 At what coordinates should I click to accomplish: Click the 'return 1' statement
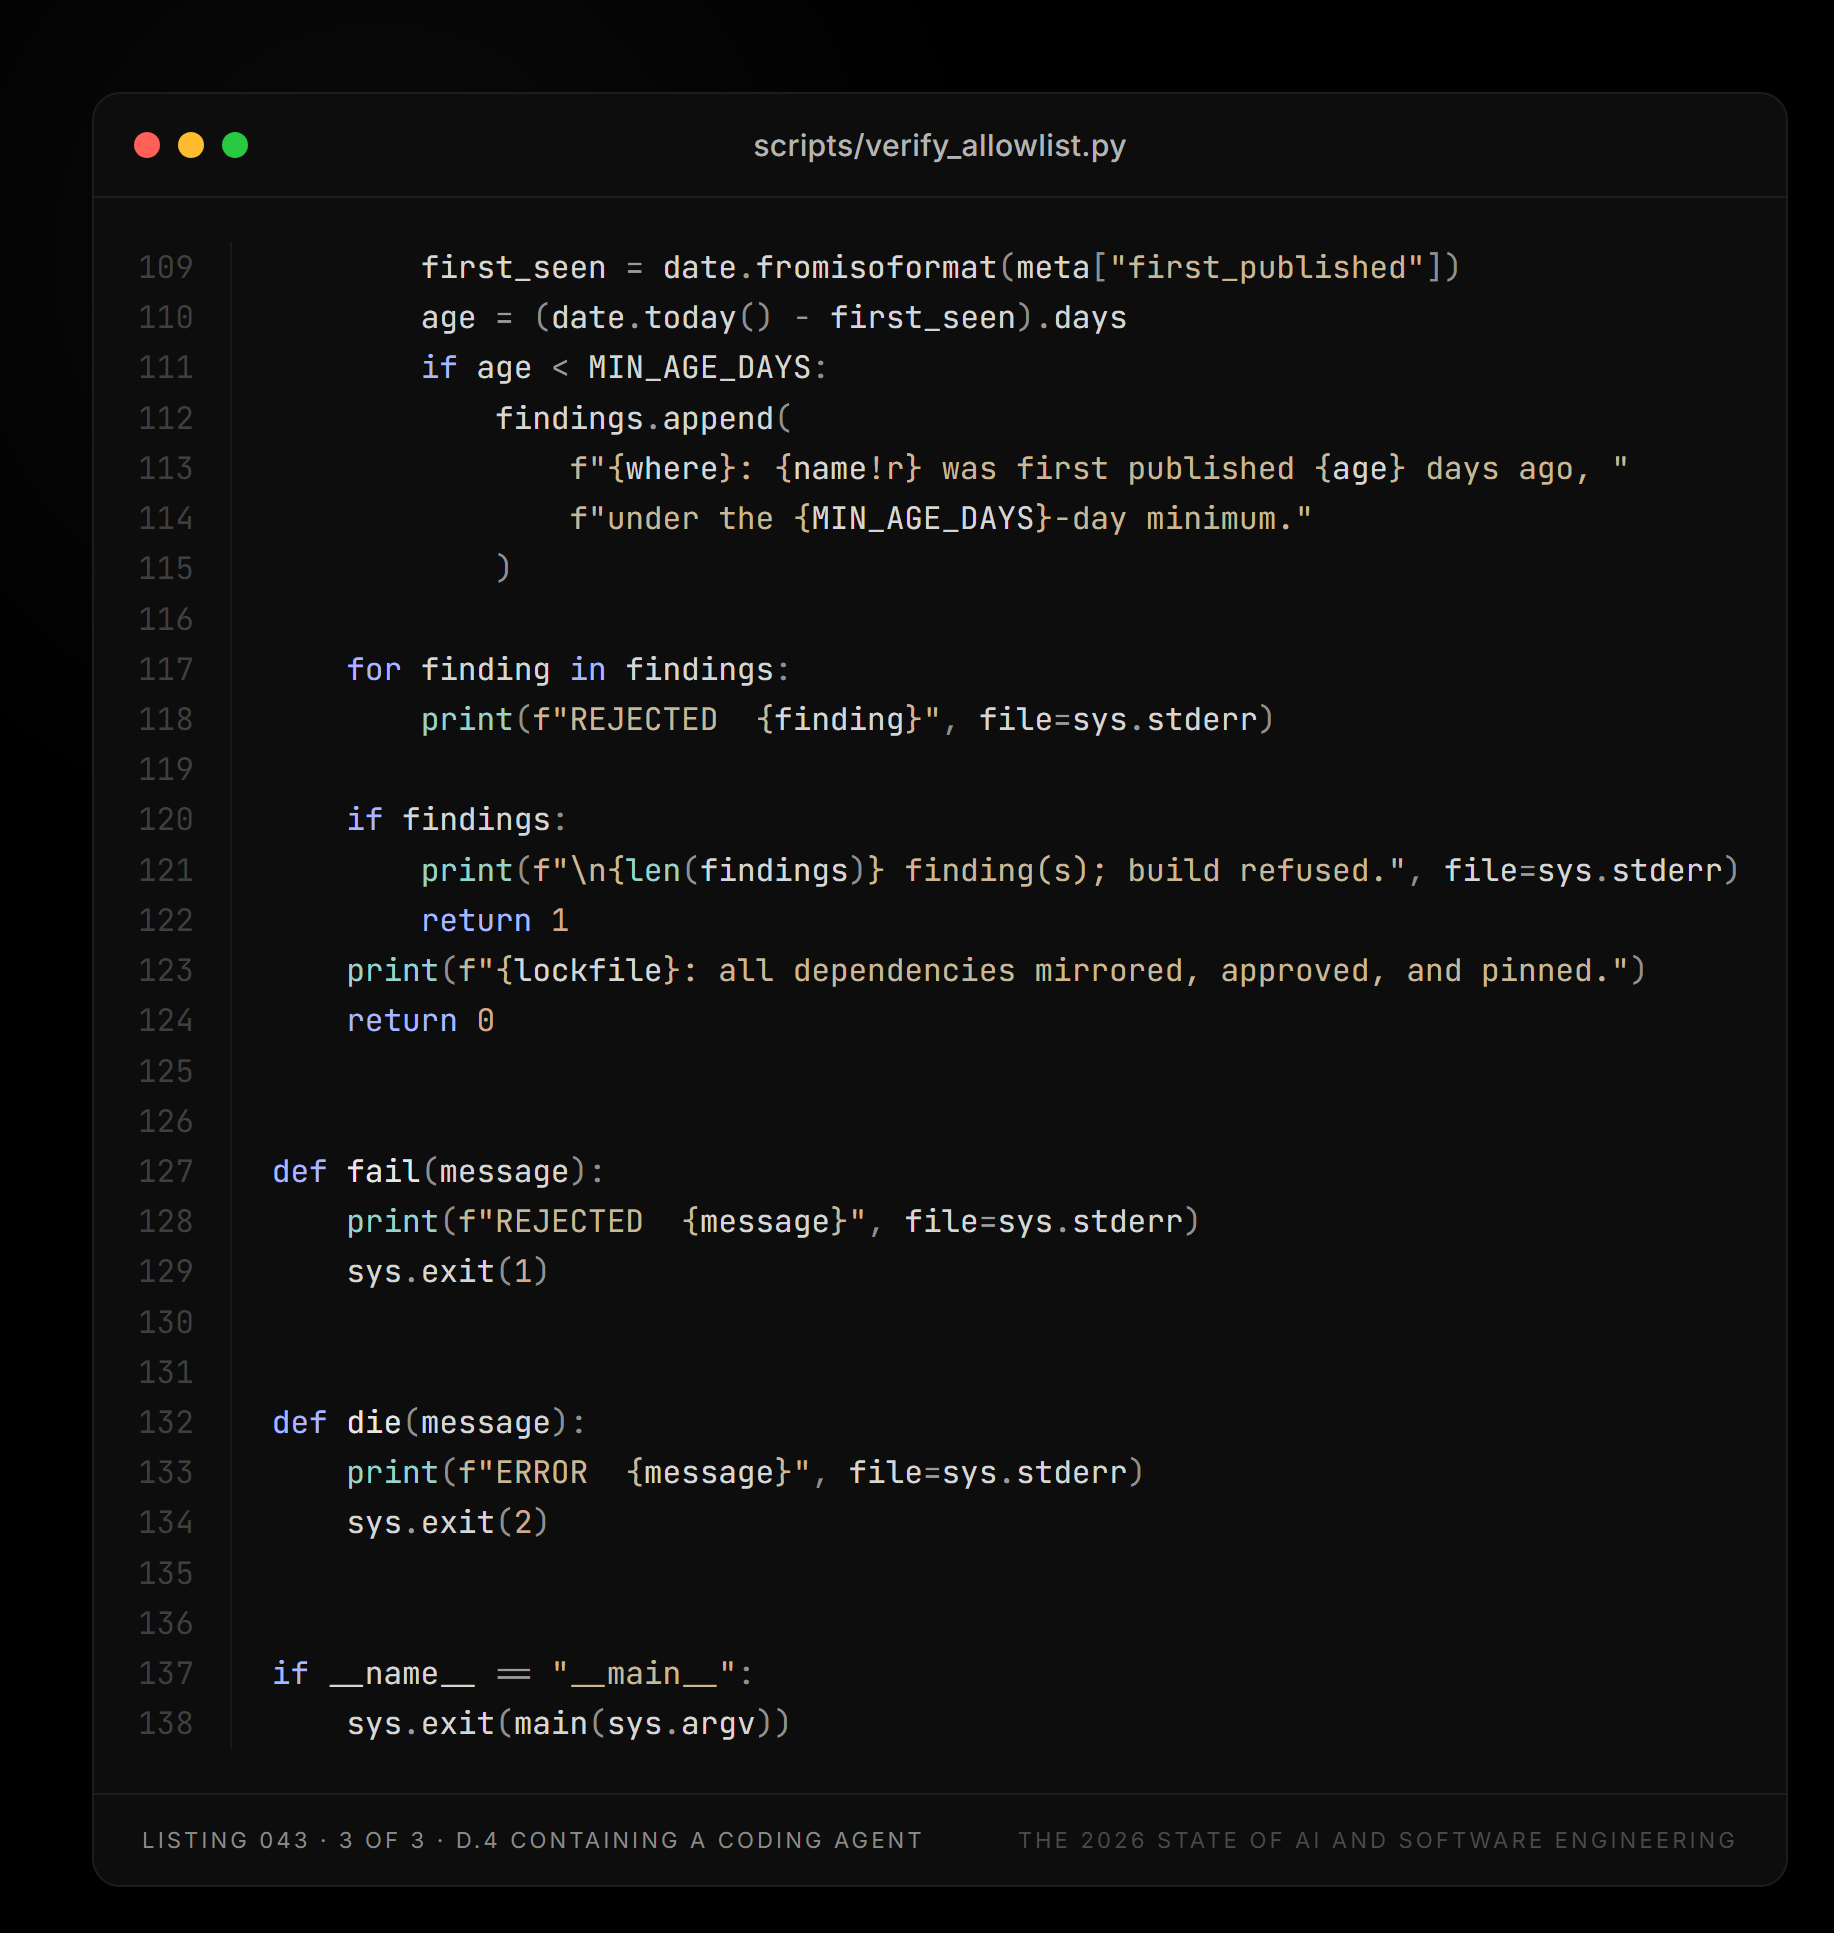point(495,920)
